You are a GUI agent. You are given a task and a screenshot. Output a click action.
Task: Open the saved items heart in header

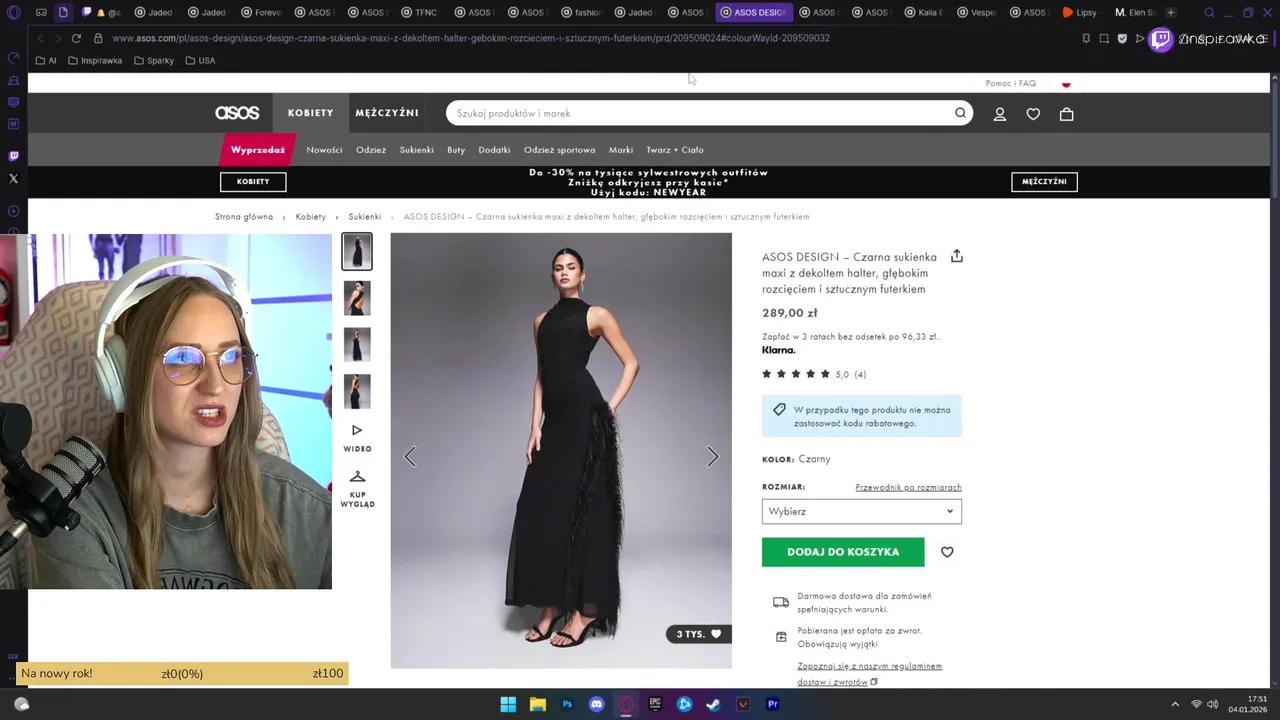[x=1033, y=114]
